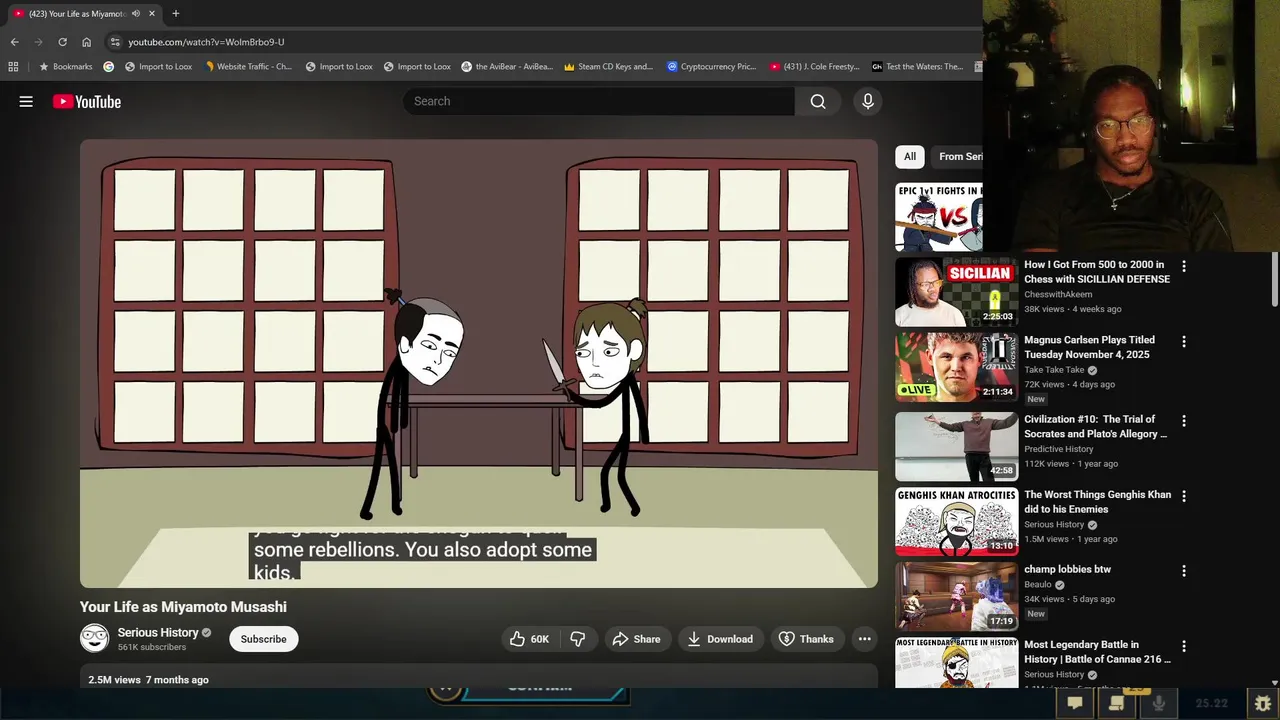Open the YouTube guide hamburger menu
The image size is (1280, 720).
tap(26, 101)
